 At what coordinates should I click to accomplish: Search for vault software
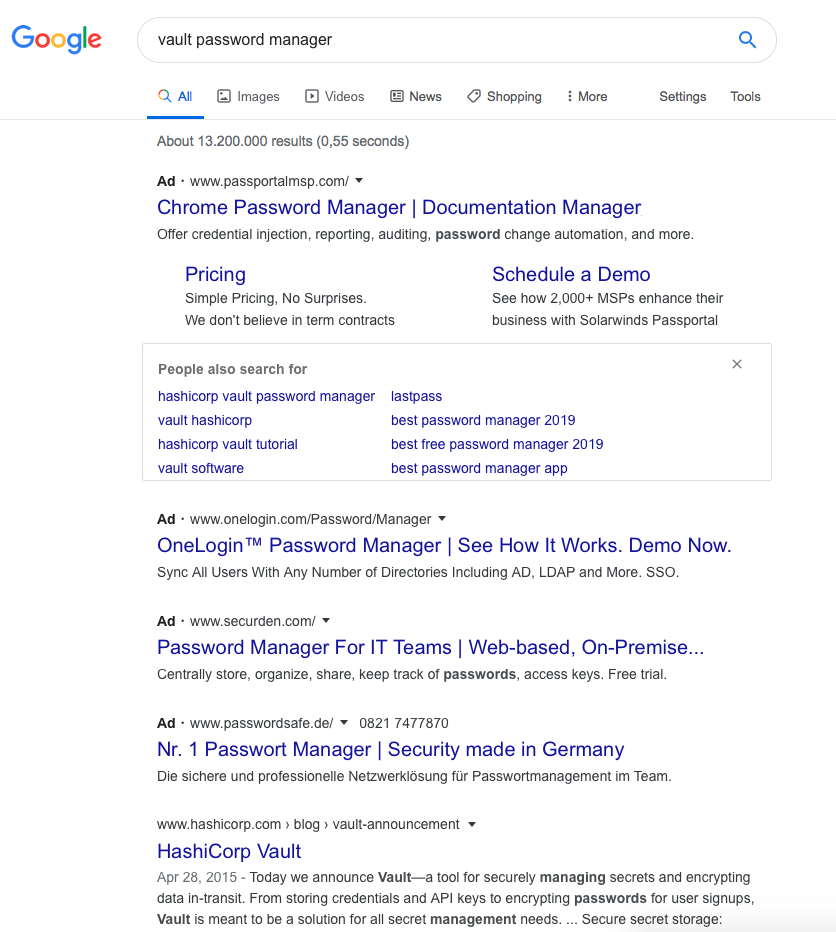coord(201,468)
